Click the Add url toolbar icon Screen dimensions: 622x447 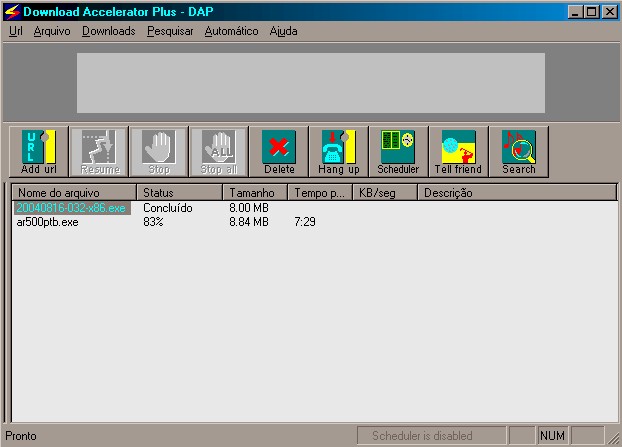pos(39,152)
